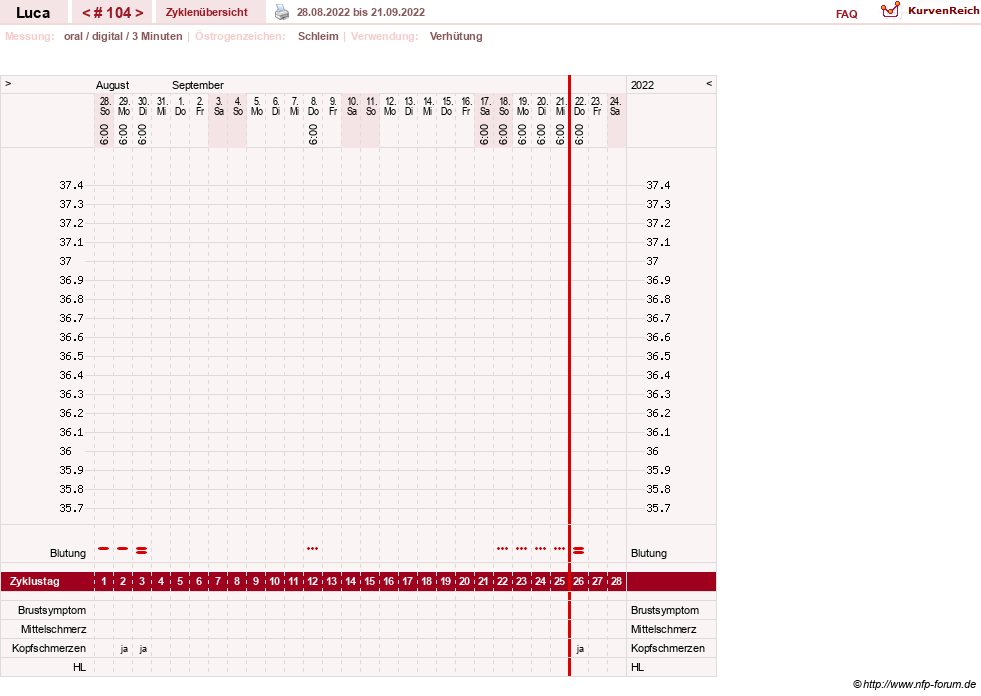Image resolution: width=981 pixels, height=696 pixels.
Task: Click the 'Verhütung' usage value
Action: 456,36
